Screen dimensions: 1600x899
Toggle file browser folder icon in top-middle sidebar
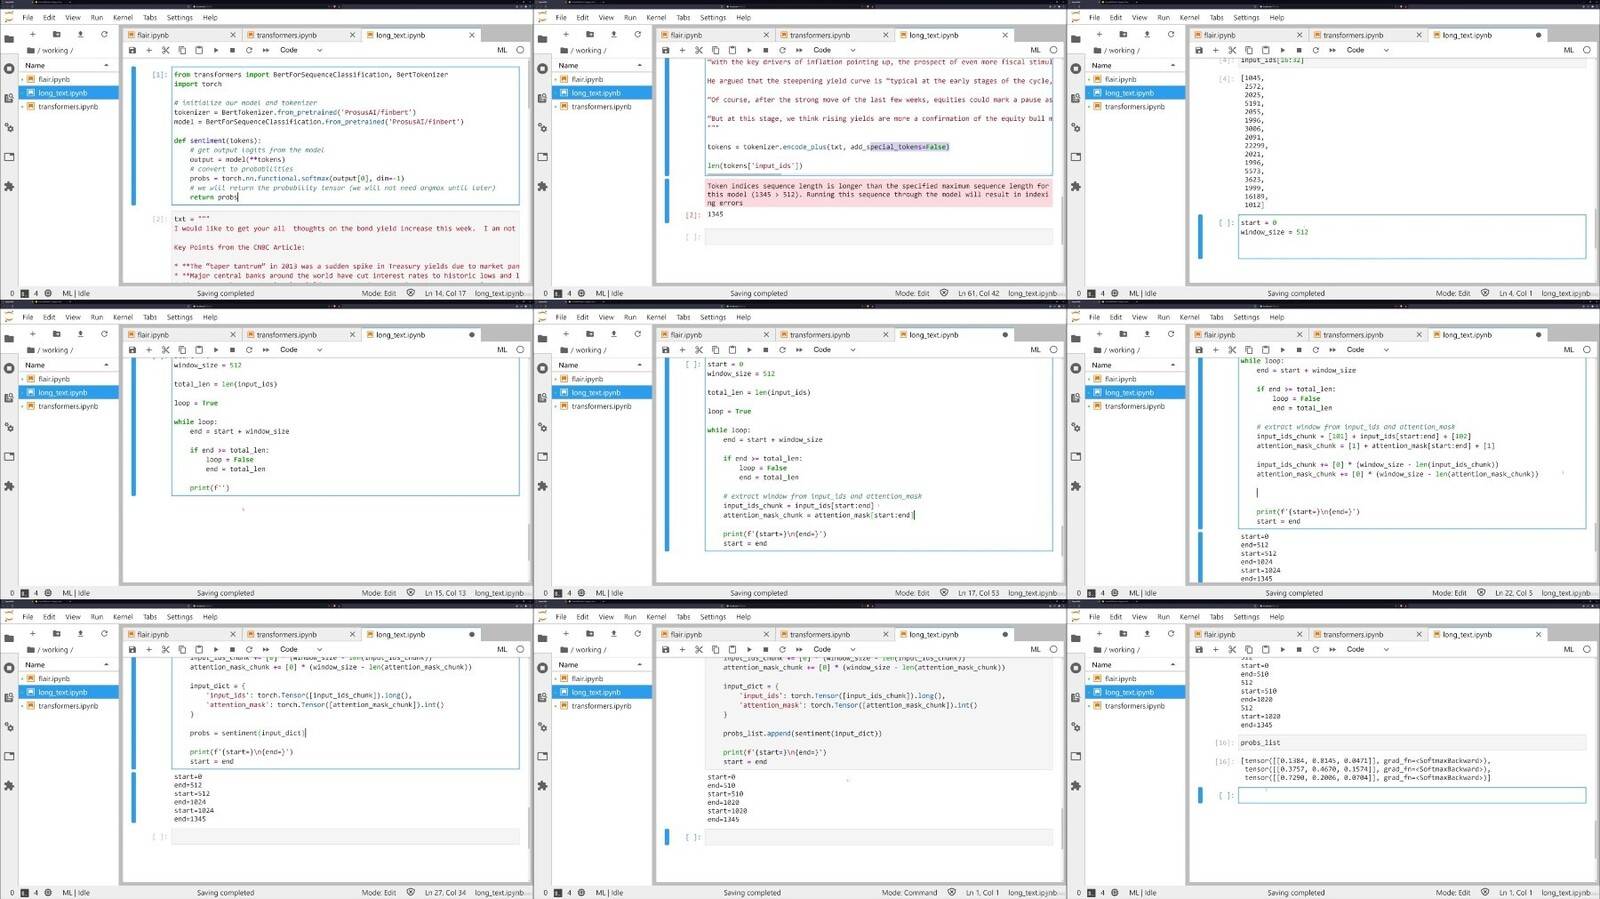(542, 39)
